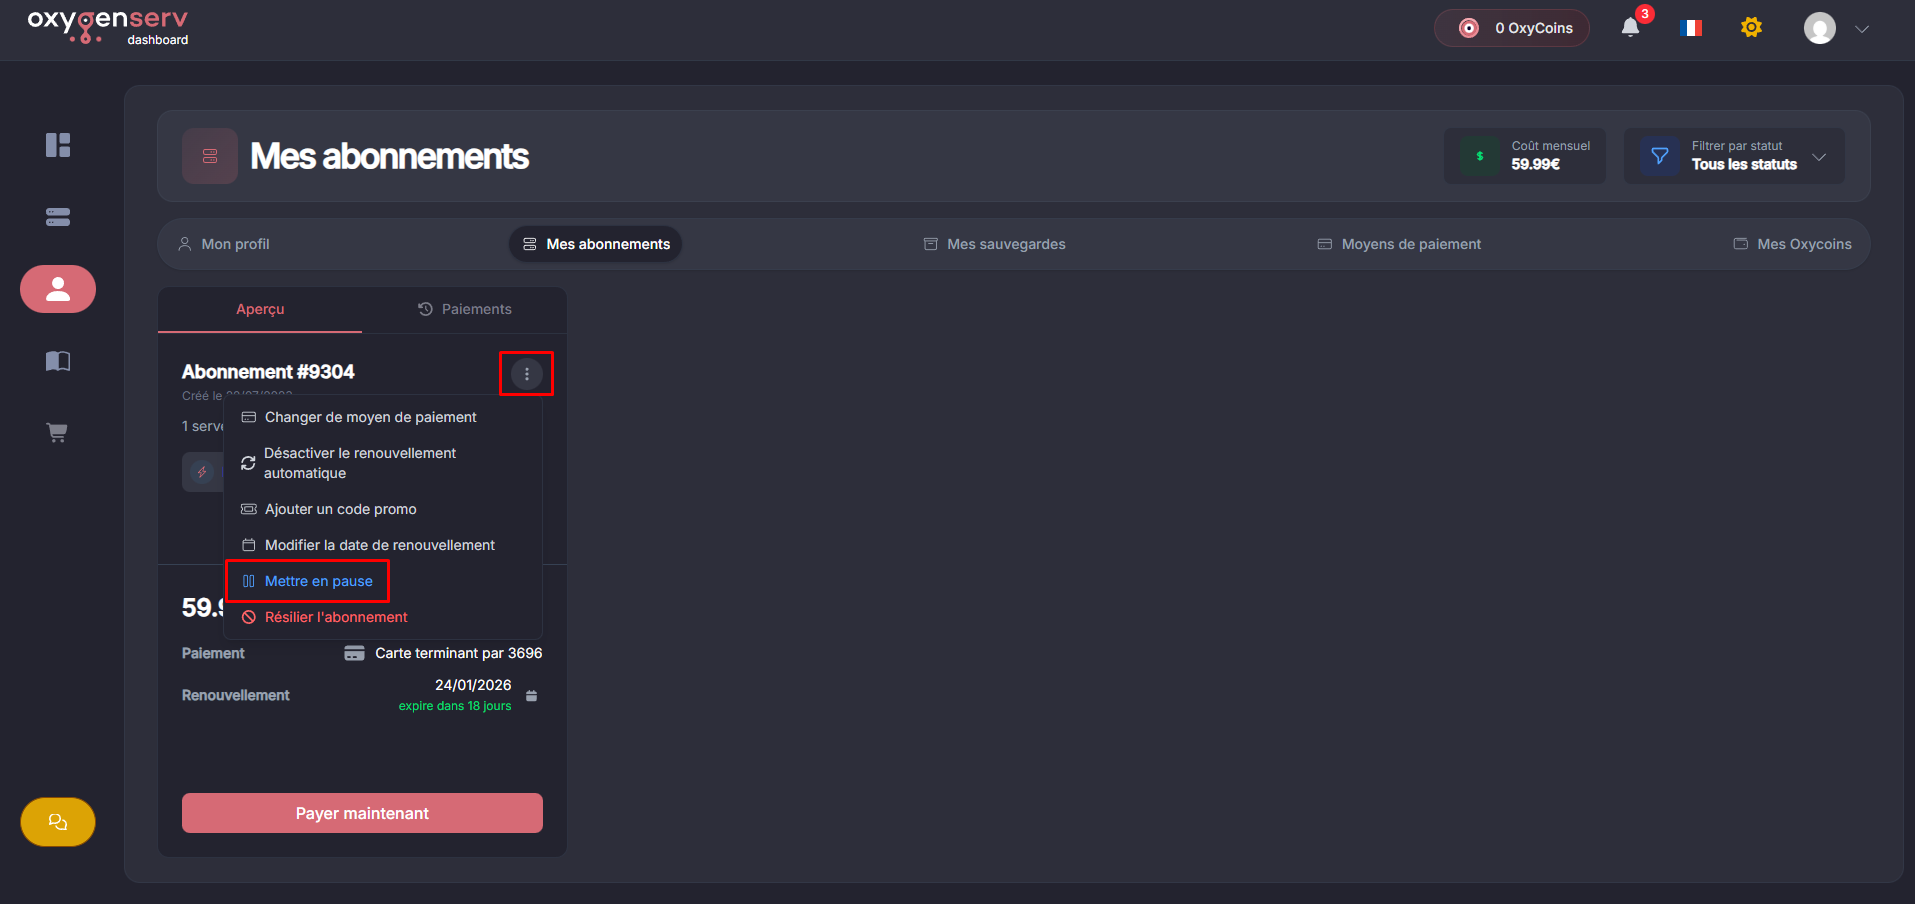
Task: Open the dashboard grid icon in sidebar
Action: pos(58,145)
